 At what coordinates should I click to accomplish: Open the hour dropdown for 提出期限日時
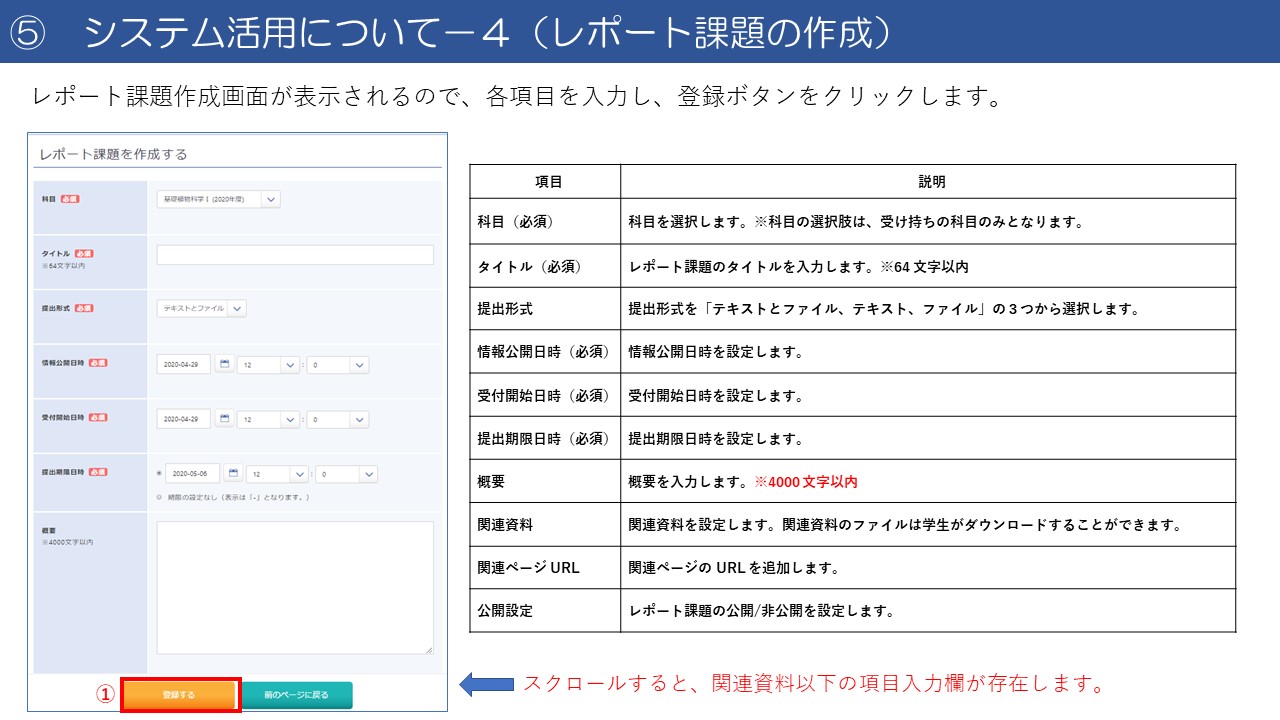pos(278,473)
